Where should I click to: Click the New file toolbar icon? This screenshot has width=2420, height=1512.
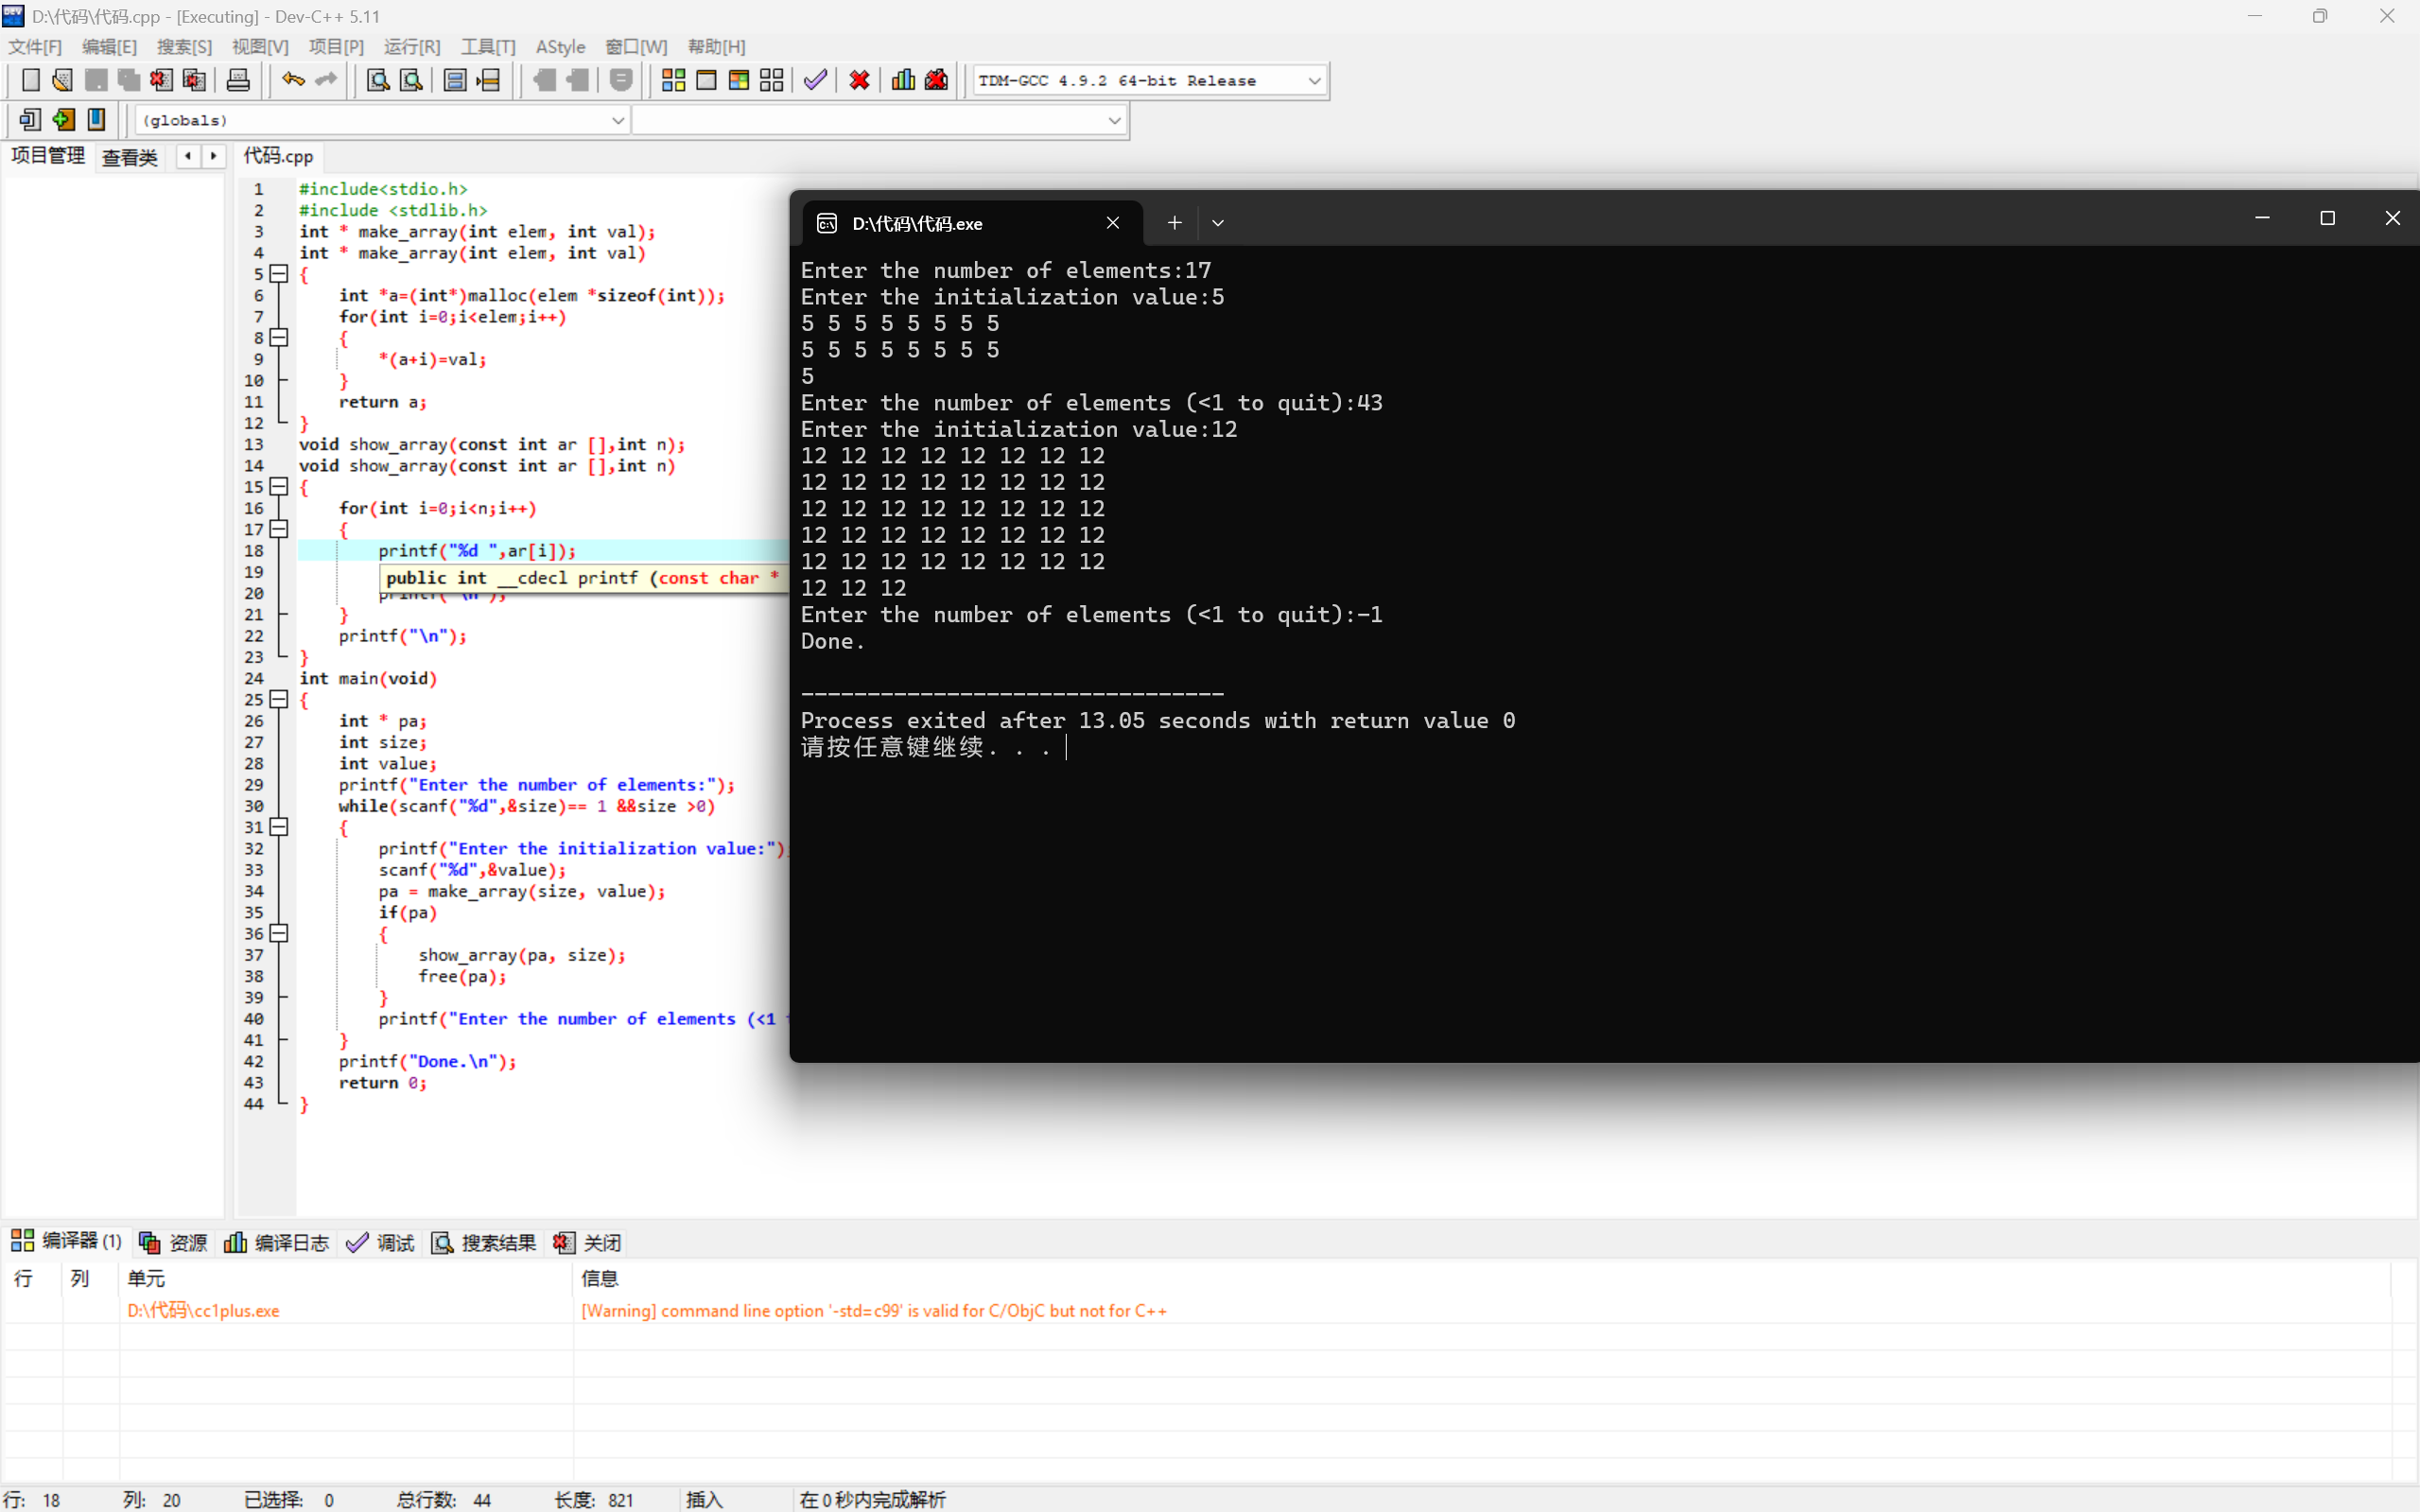tap(30, 80)
